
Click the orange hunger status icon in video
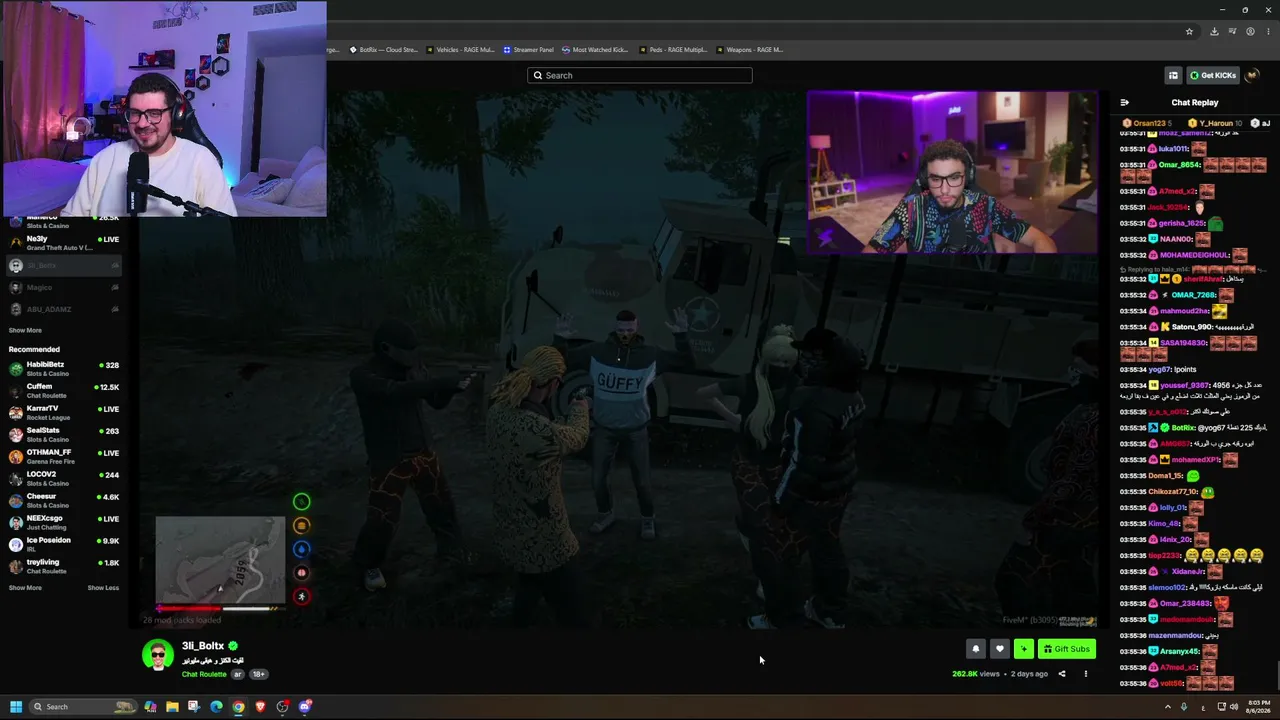pos(301,525)
